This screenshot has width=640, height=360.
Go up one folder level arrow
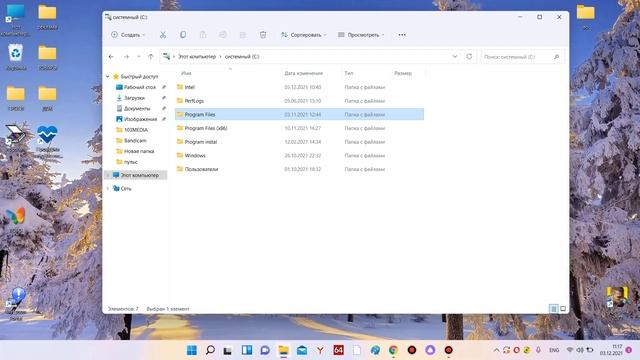[x=151, y=57]
